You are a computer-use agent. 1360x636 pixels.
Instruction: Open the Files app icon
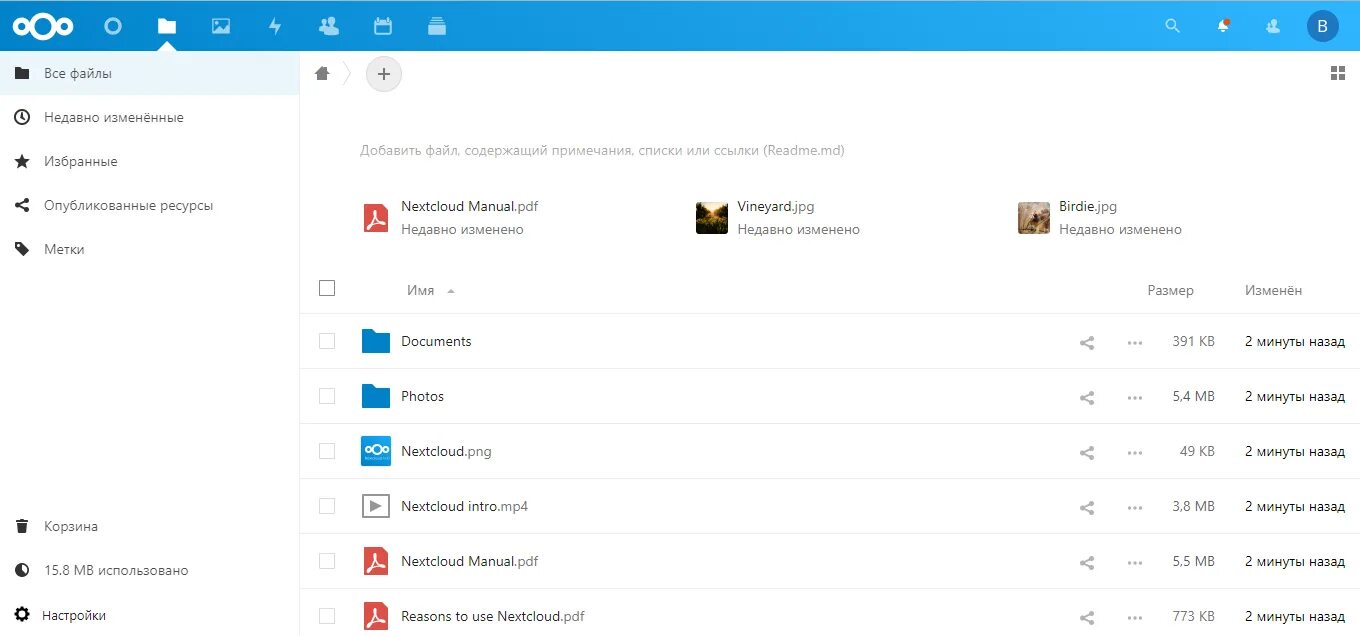pyautogui.click(x=167, y=26)
